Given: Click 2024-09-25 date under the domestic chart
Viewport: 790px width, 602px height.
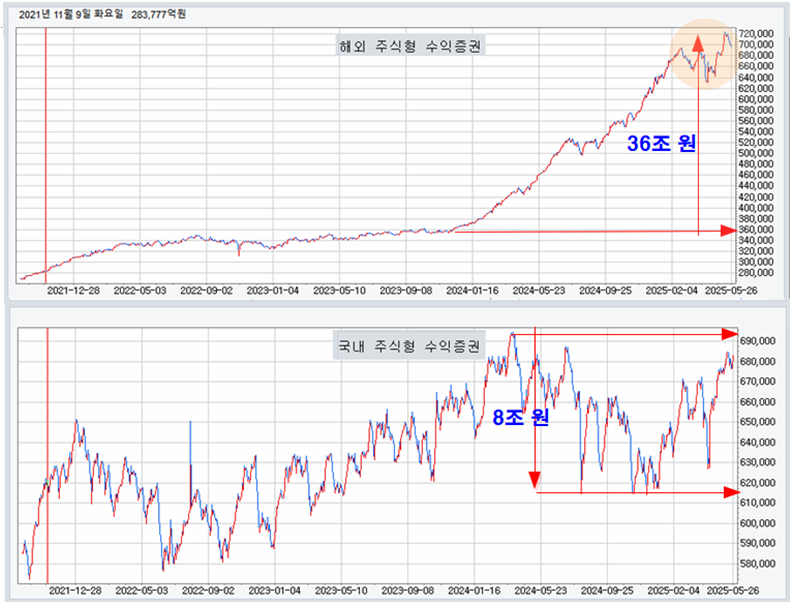Looking at the screenshot, I should tap(607, 590).
